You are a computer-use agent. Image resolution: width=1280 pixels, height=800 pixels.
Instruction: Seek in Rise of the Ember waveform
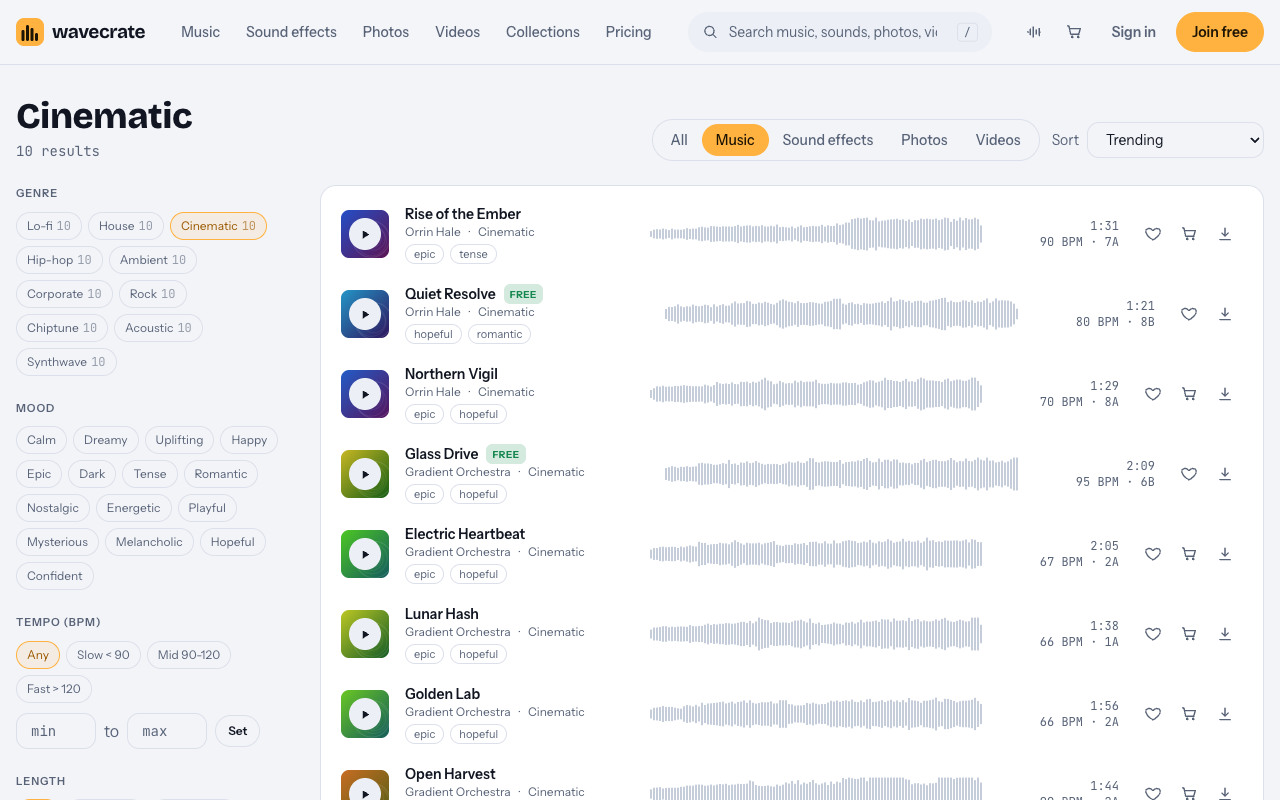coord(816,234)
